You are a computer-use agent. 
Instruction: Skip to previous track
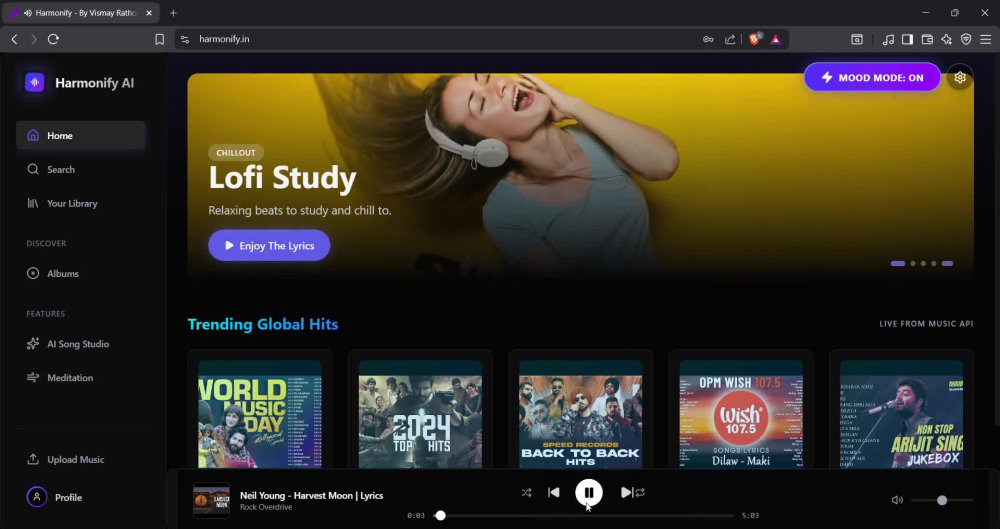click(x=554, y=492)
